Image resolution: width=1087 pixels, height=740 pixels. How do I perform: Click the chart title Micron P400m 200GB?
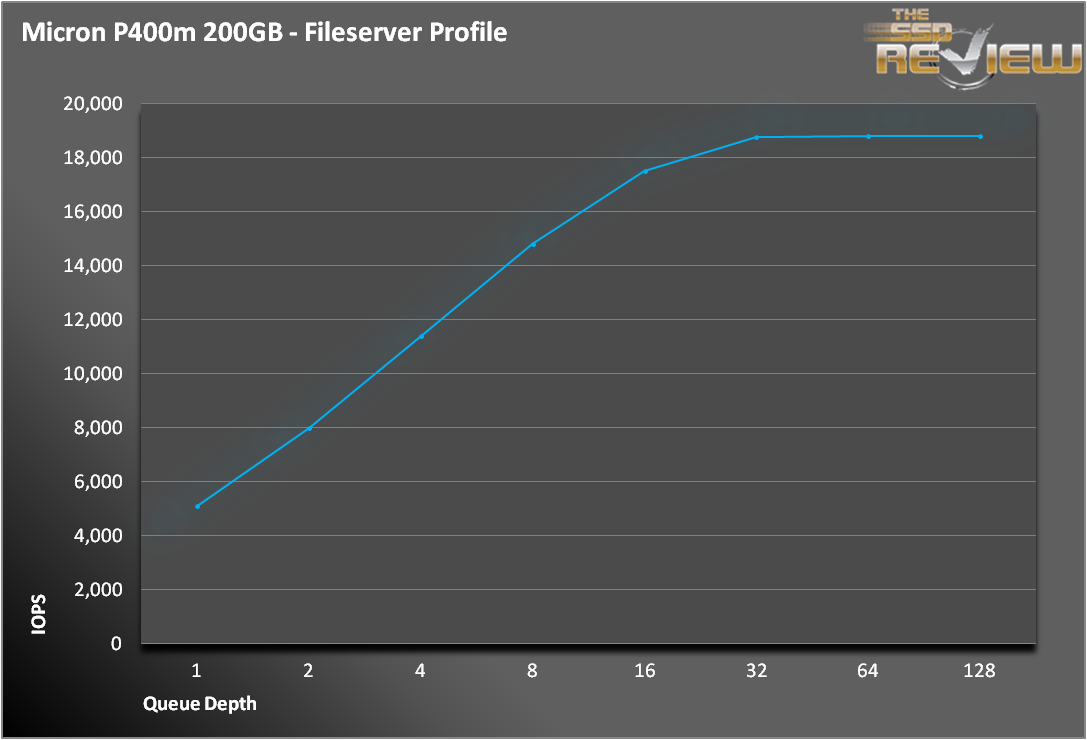pos(153,33)
